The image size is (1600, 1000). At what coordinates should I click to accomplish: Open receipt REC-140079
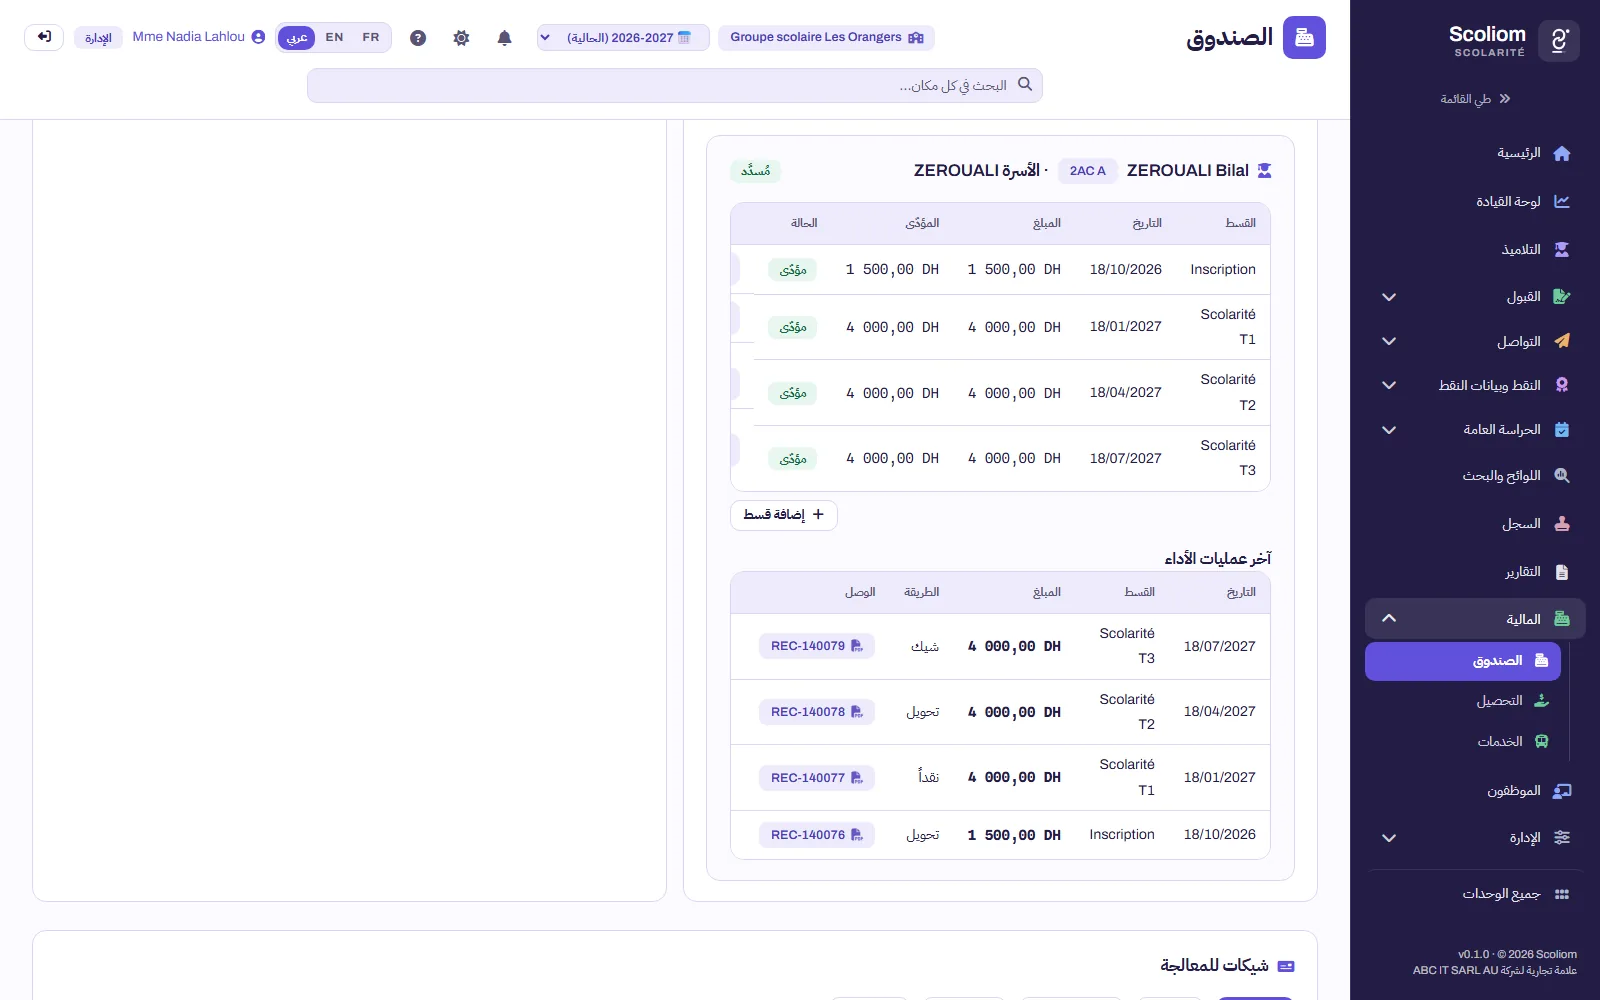[817, 646]
